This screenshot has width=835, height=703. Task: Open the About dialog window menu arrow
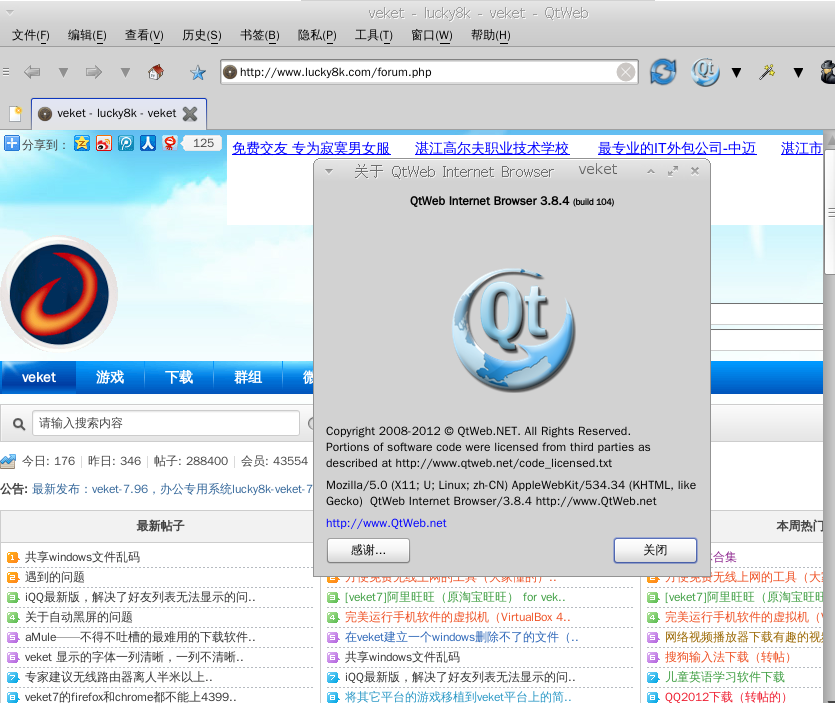click(329, 171)
